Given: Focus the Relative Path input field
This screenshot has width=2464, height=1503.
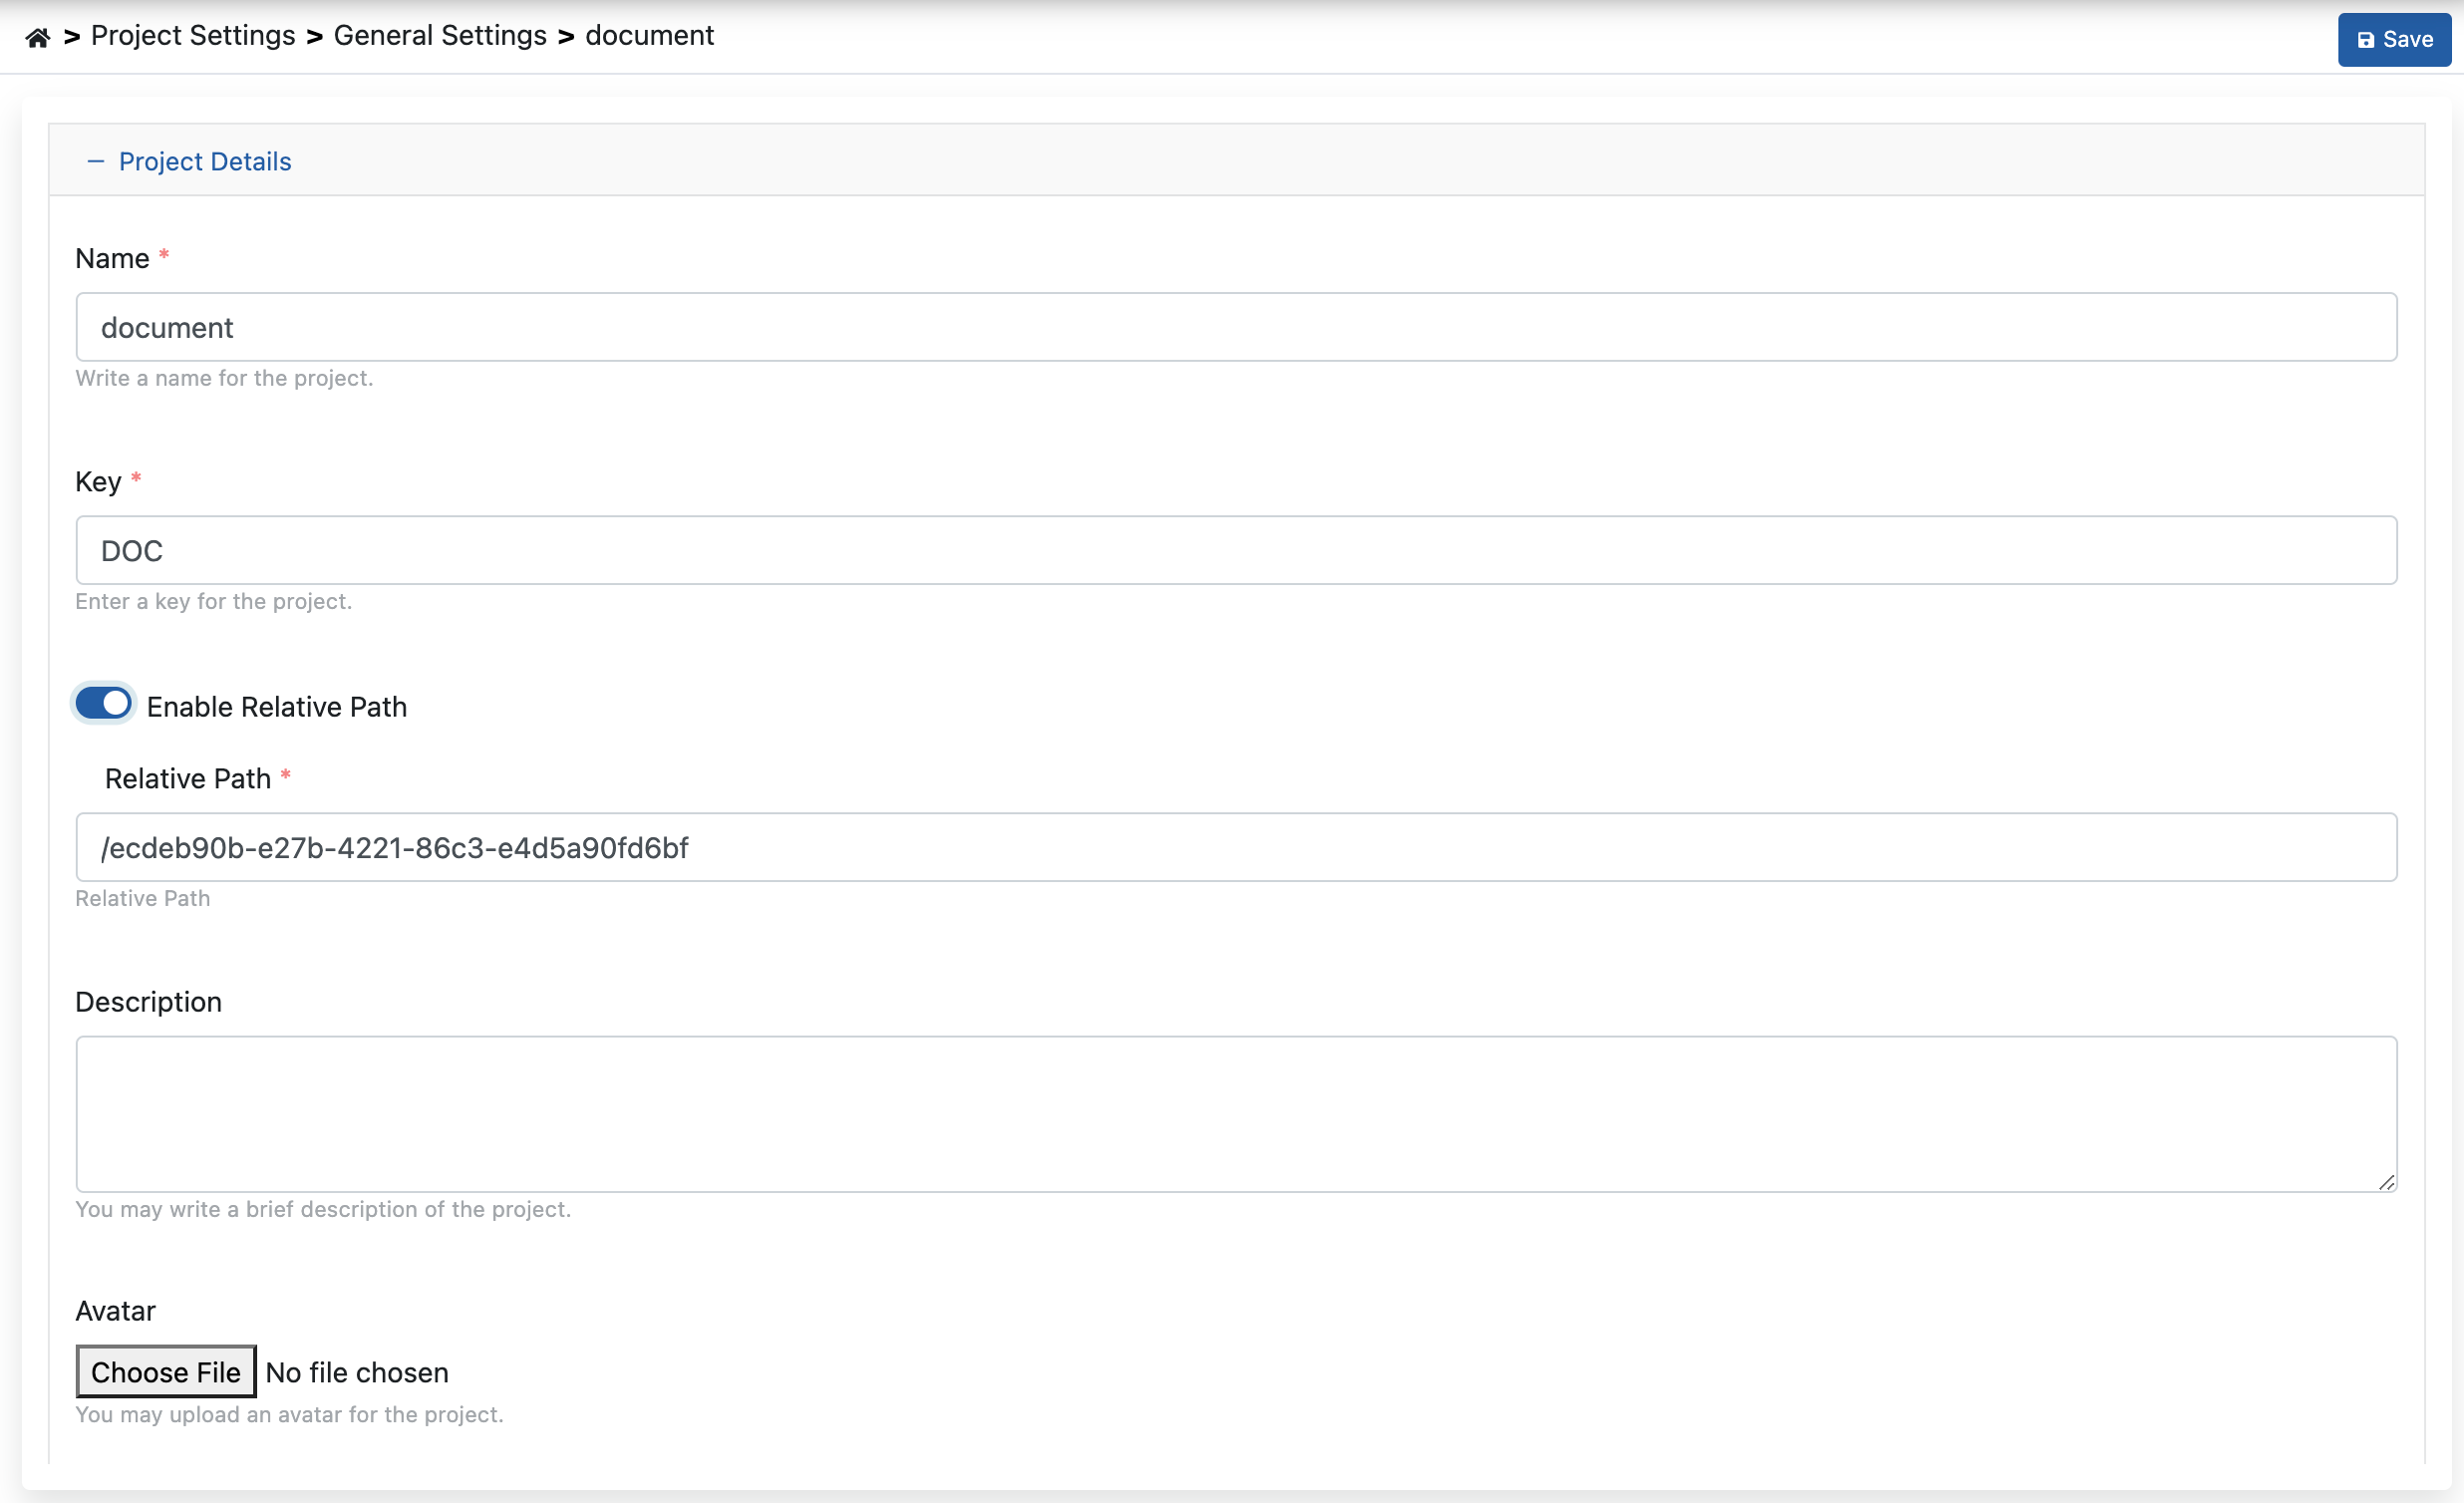Looking at the screenshot, I should (x=1236, y=847).
